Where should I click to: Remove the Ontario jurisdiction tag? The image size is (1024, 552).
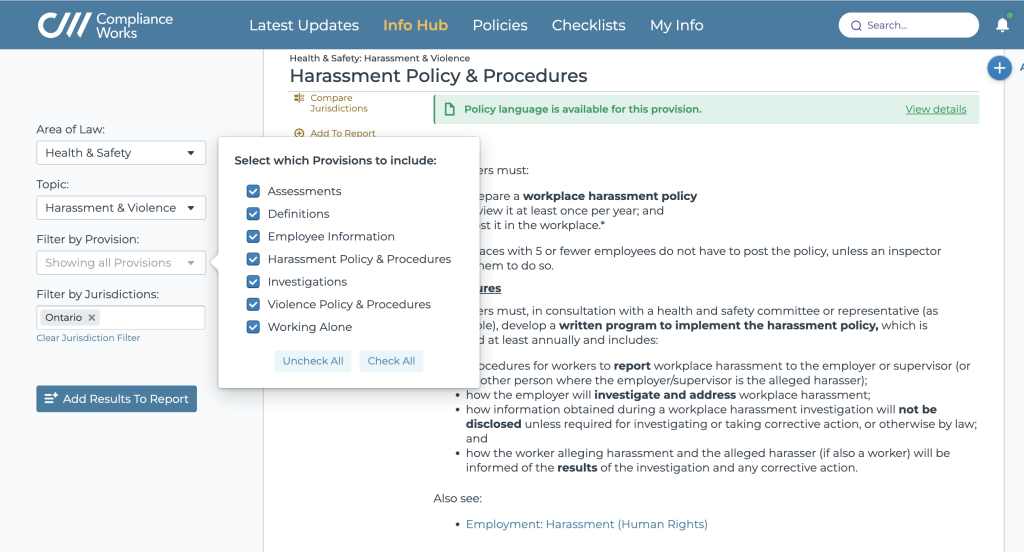click(x=91, y=317)
